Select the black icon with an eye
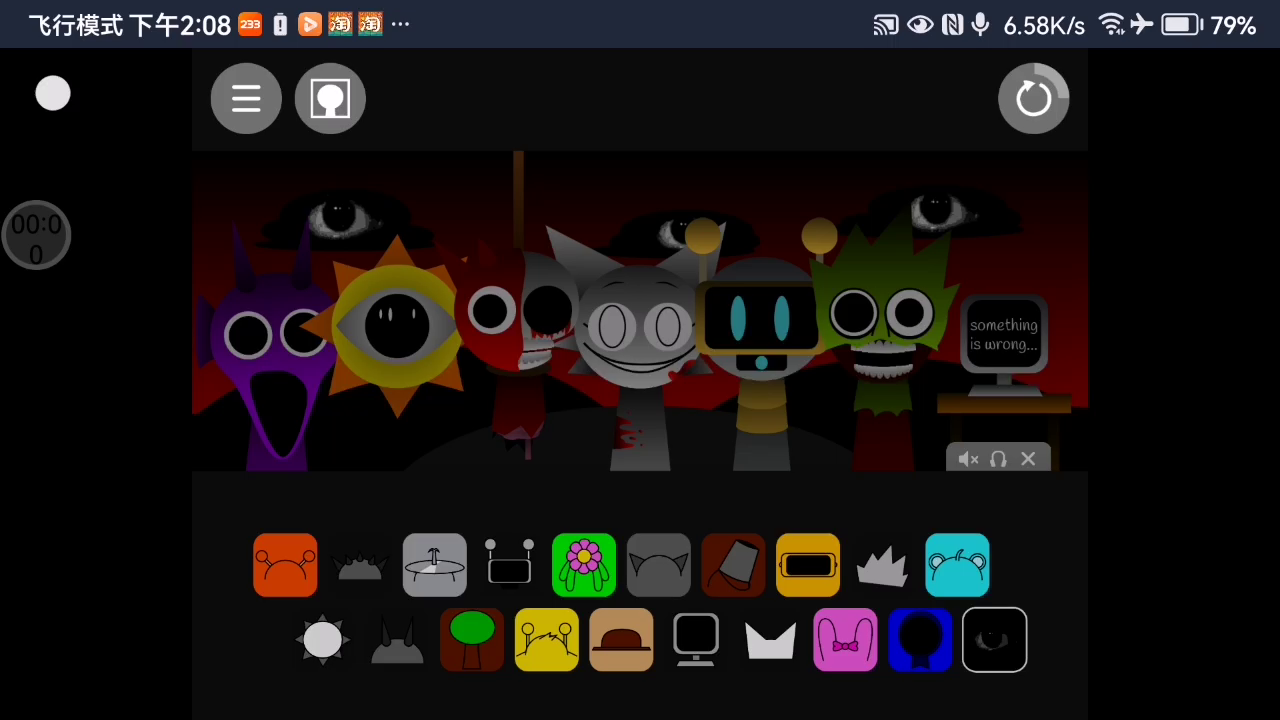Image resolution: width=1280 pixels, height=720 pixels. pyautogui.click(x=995, y=640)
